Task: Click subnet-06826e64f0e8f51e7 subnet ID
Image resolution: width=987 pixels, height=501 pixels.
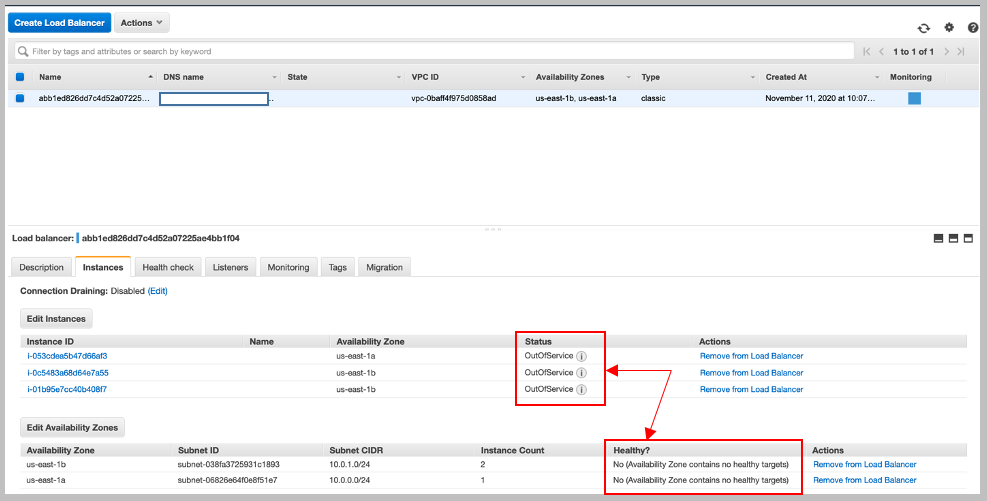Action: 227,480
